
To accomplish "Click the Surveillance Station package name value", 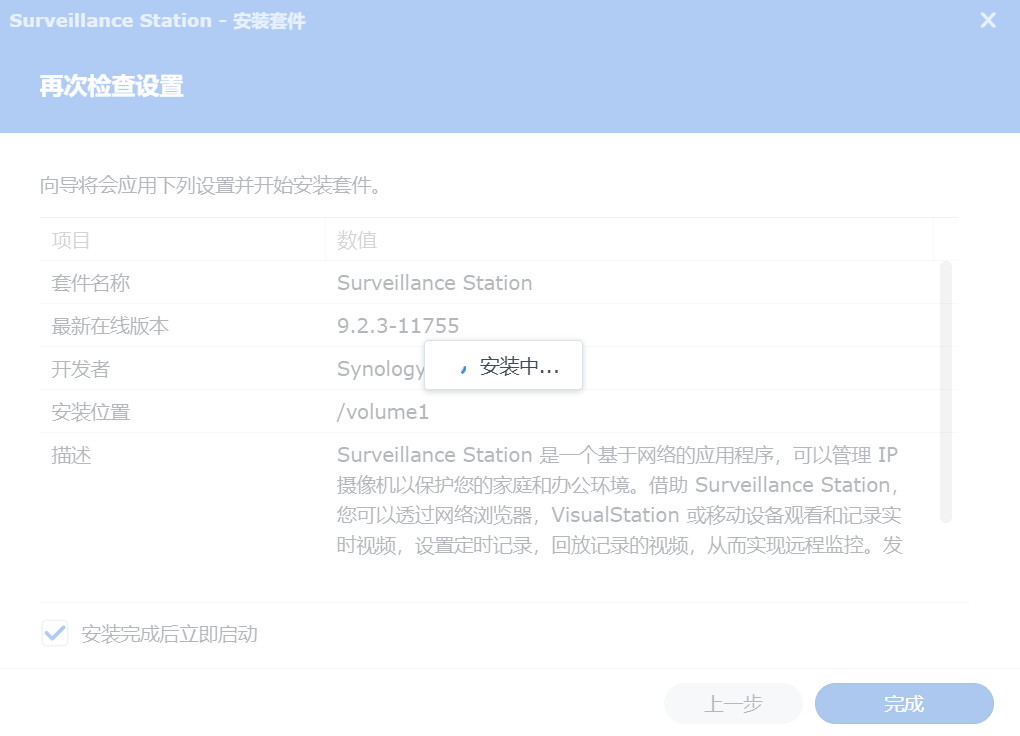I will tap(434, 283).
